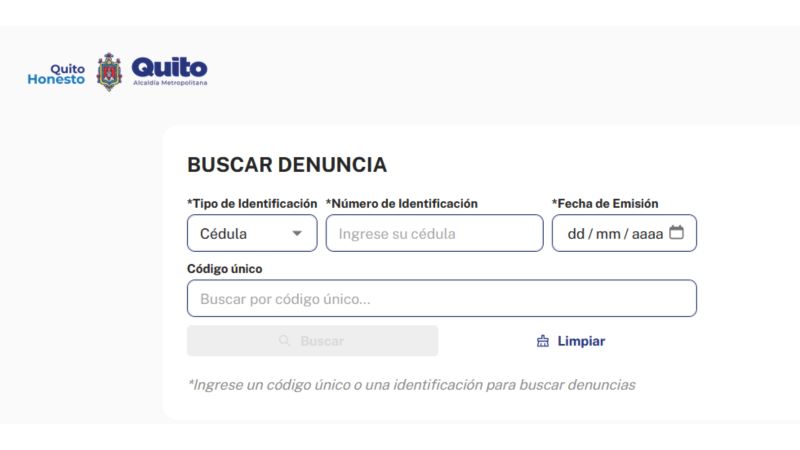Image resolution: width=800 pixels, height=450 pixels.
Task: Click the BUSCAR DENUNCIA heading
Action: pos(287,165)
